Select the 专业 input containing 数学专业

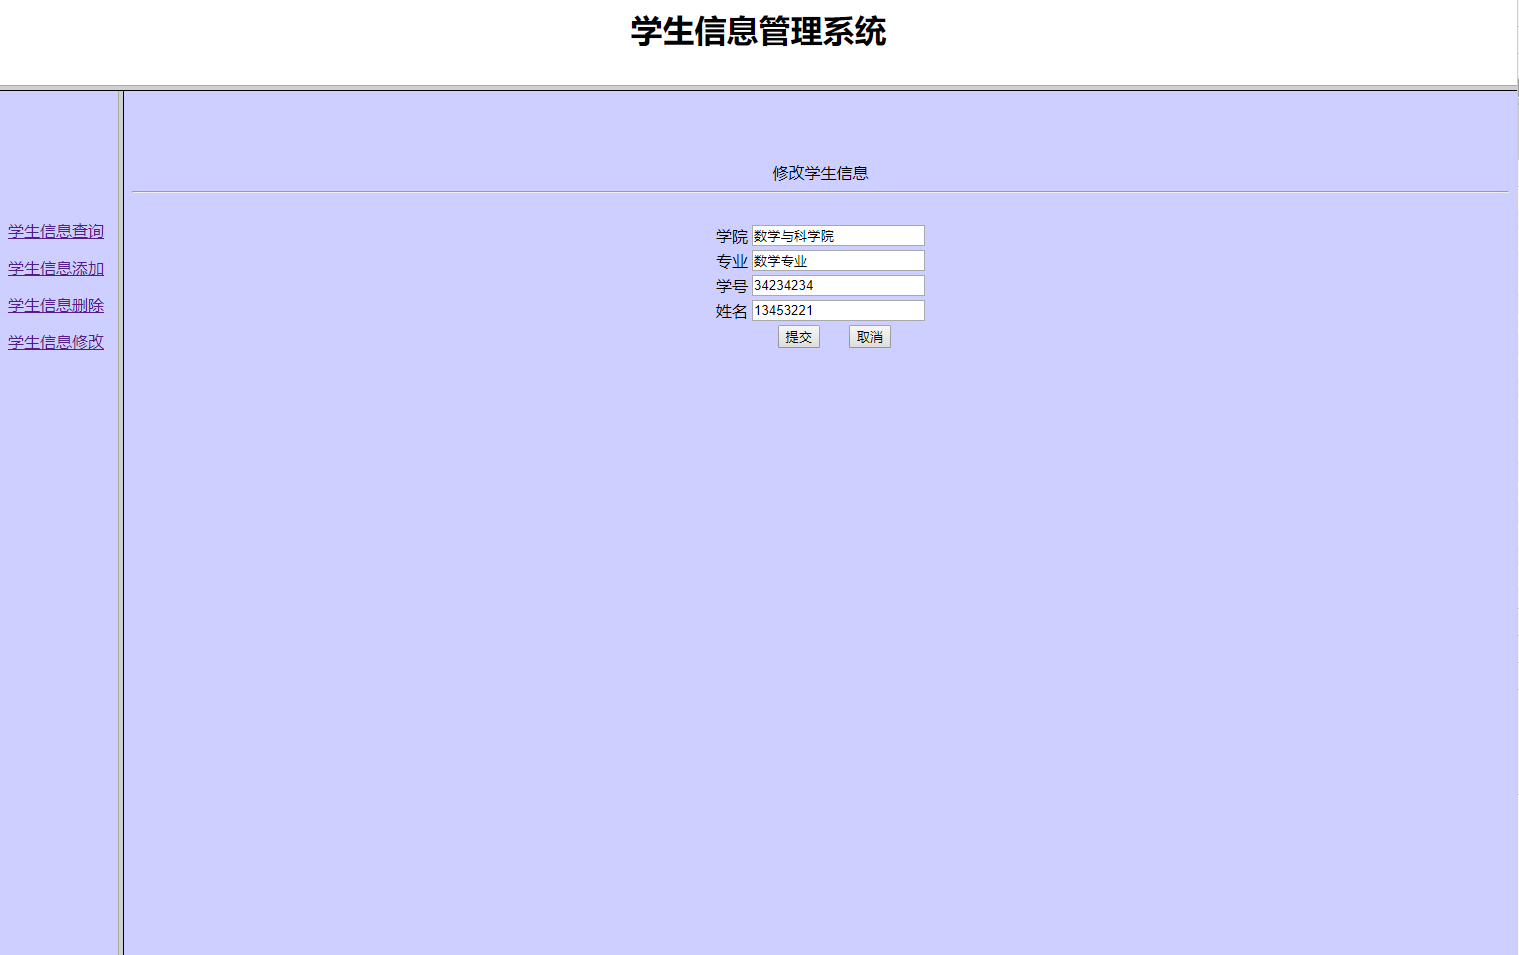point(836,260)
